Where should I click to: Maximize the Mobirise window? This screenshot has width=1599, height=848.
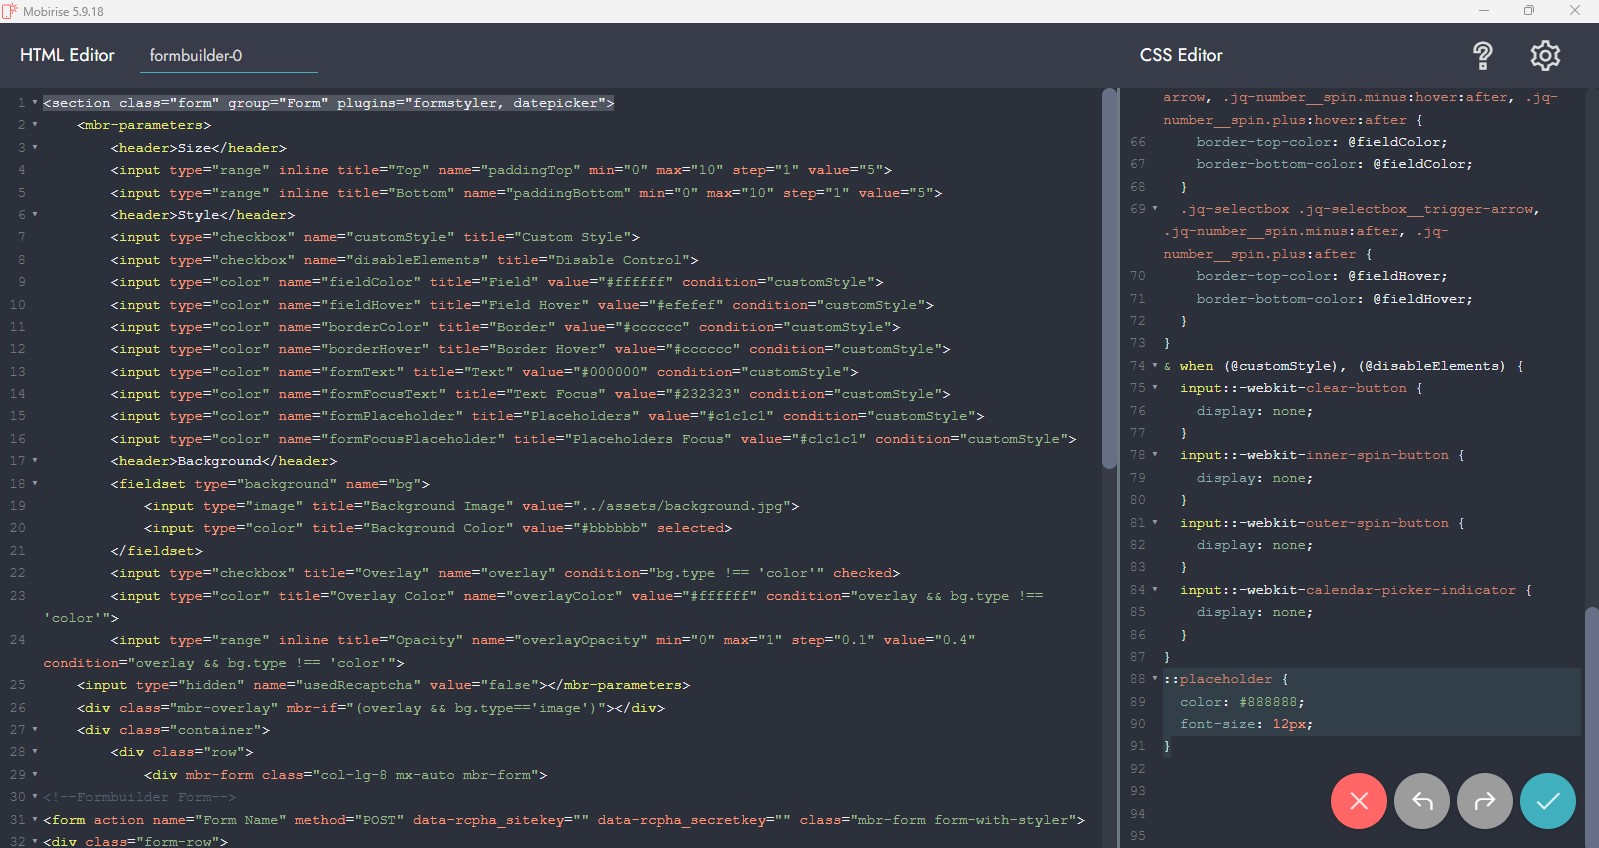(x=1528, y=11)
